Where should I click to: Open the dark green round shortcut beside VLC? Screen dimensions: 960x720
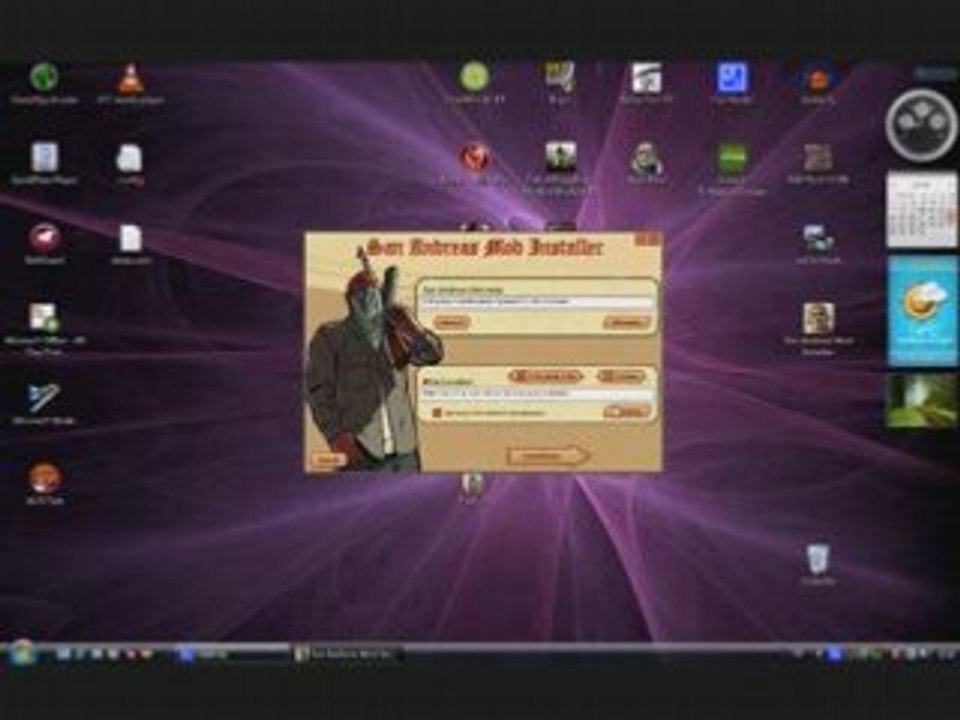click(x=44, y=77)
